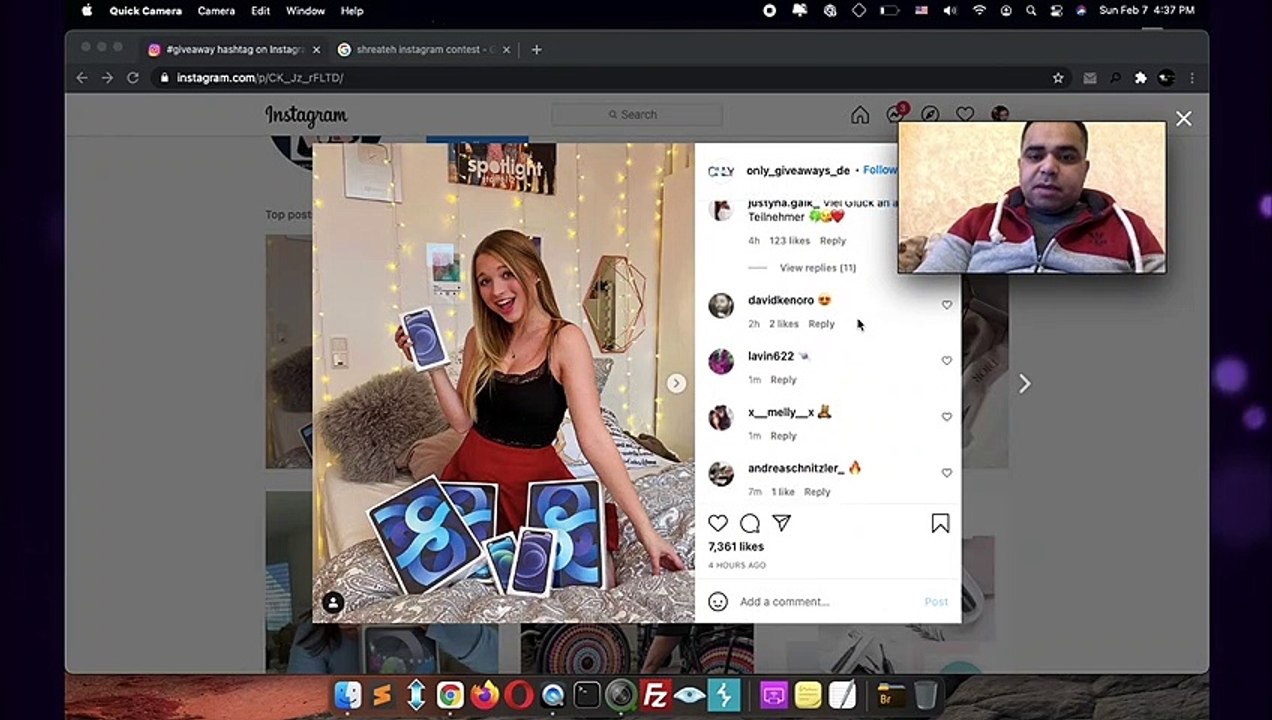Share the post with paper plane icon
The height and width of the screenshot is (720, 1272).
tap(782, 523)
